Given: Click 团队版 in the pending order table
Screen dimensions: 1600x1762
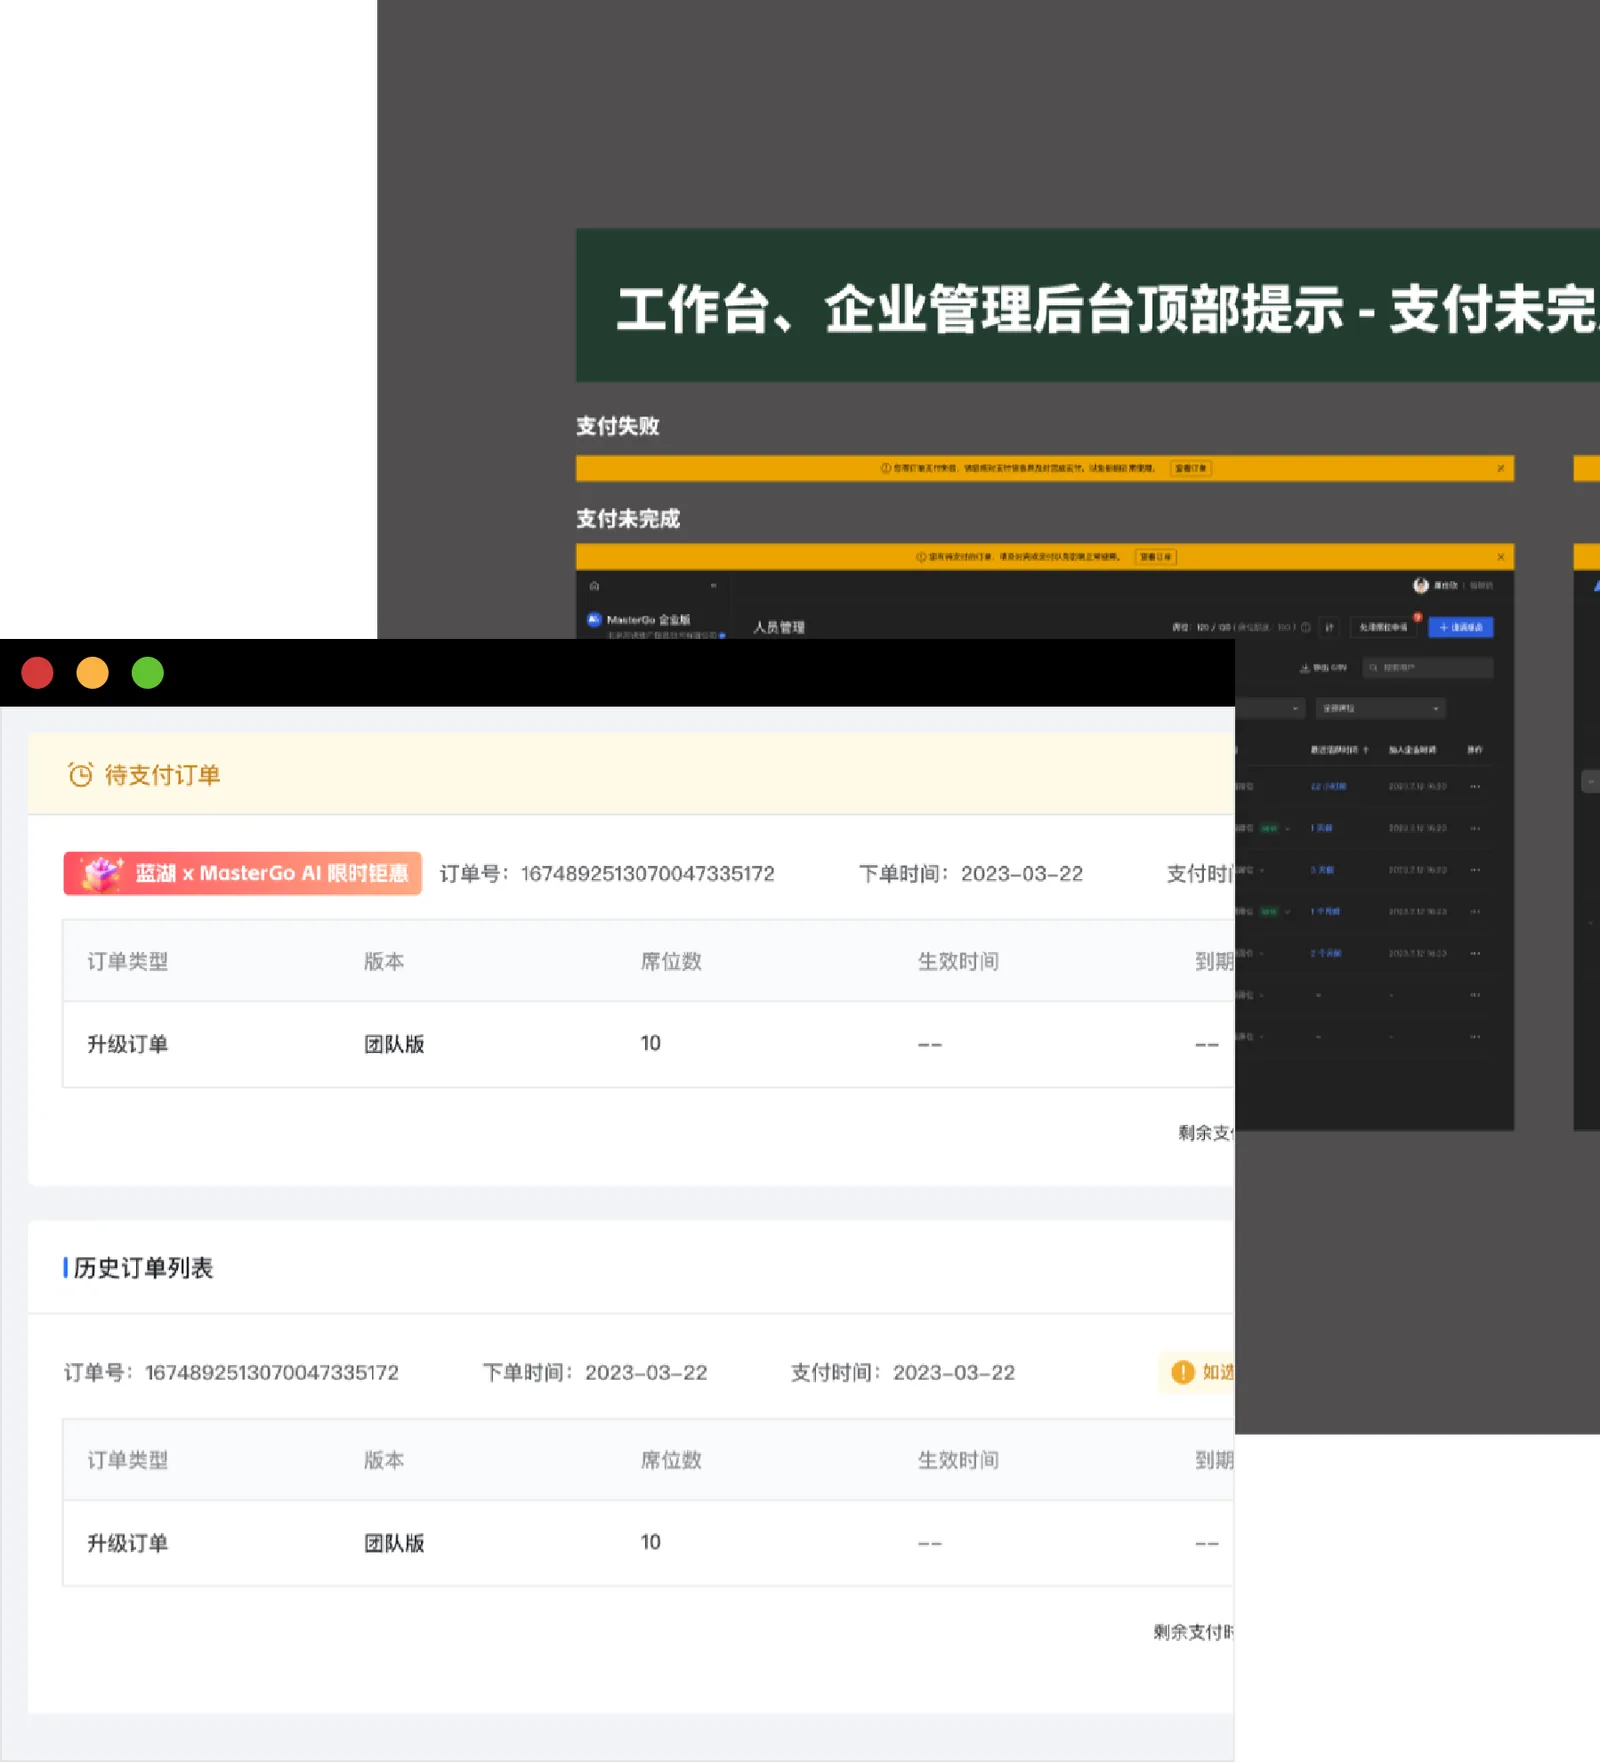Looking at the screenshot, I should pos(394,1044).
